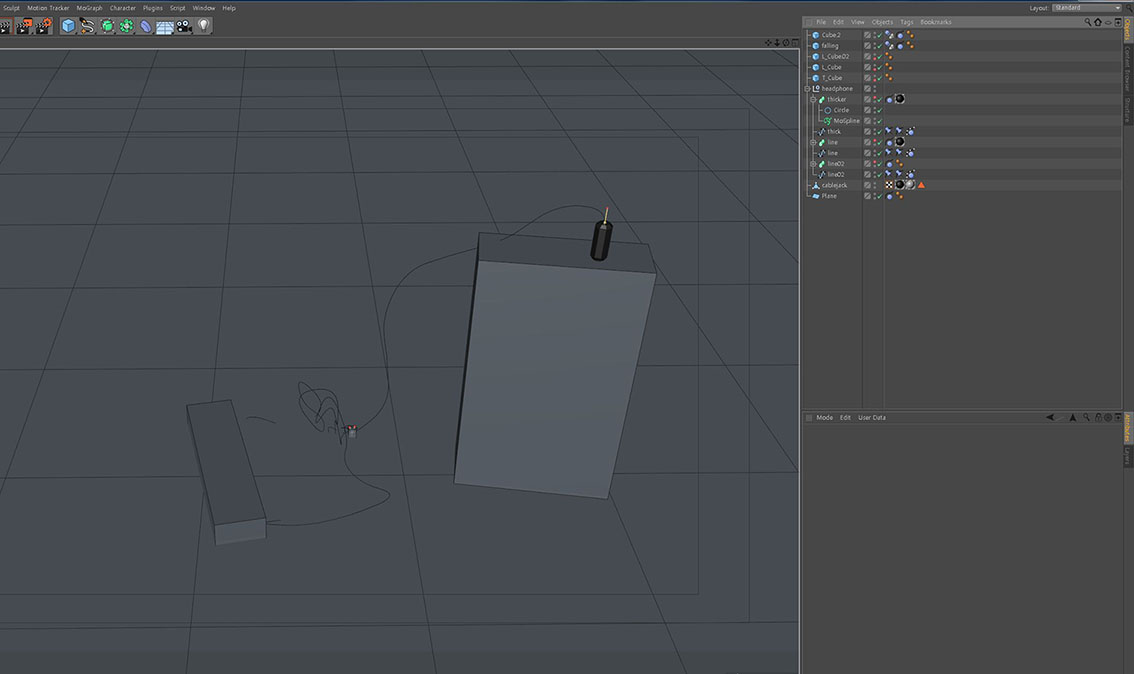The height and width of the screenshot is (674, 1134).
Task: Click the viewport Rotate camera icon
Action: tap(786, 43)
